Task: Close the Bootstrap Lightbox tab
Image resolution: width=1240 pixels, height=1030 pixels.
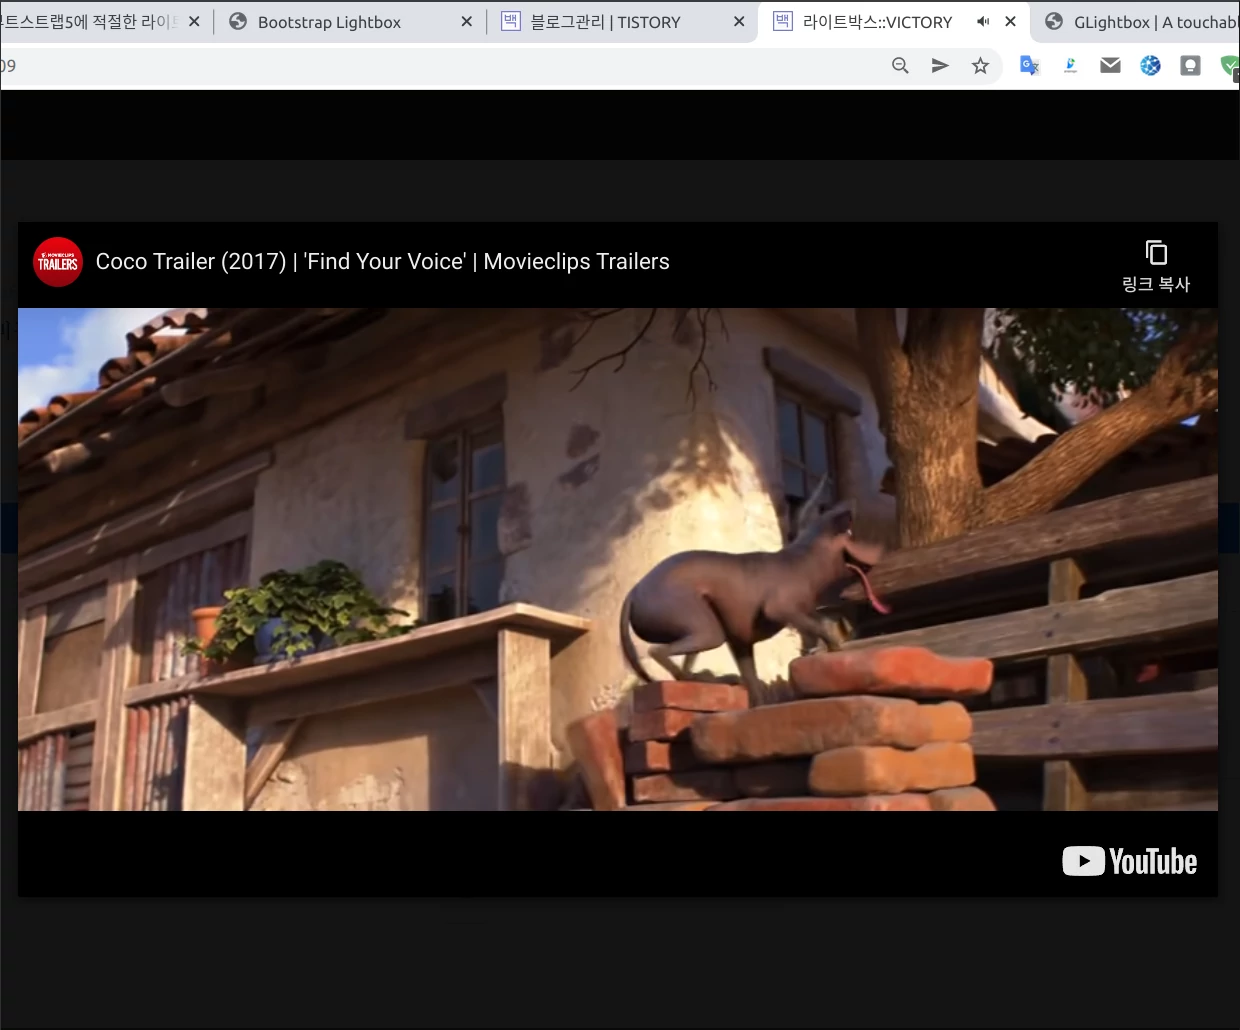Action: click(x=466, y=21)
